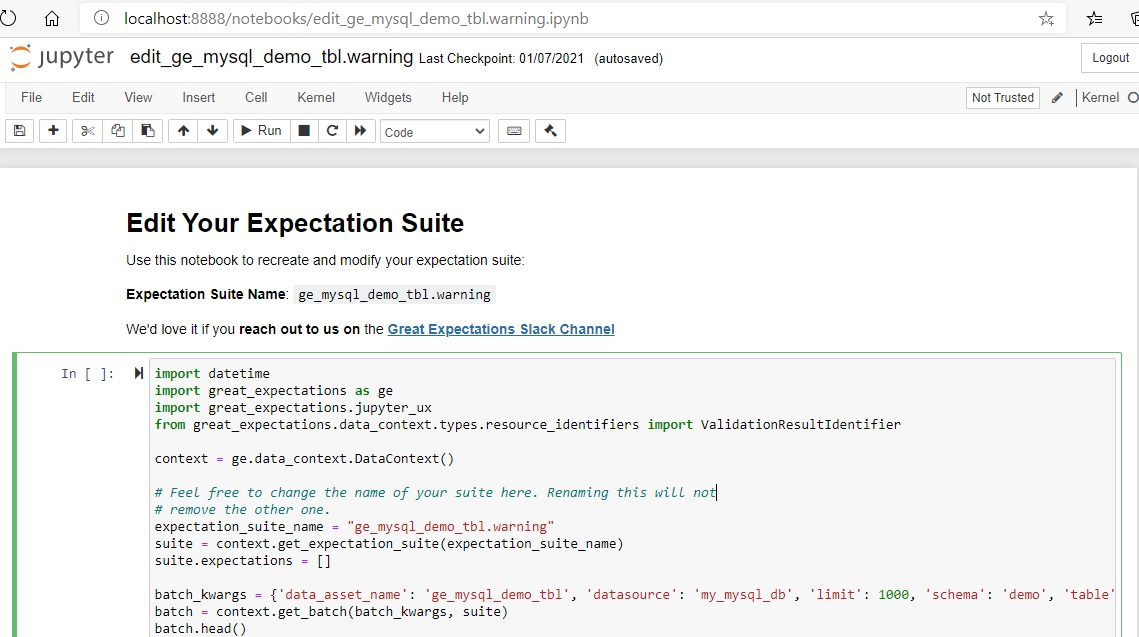Click the Logout button
The height and width of the screenshot is (637, 1139).
point(1110,58)
